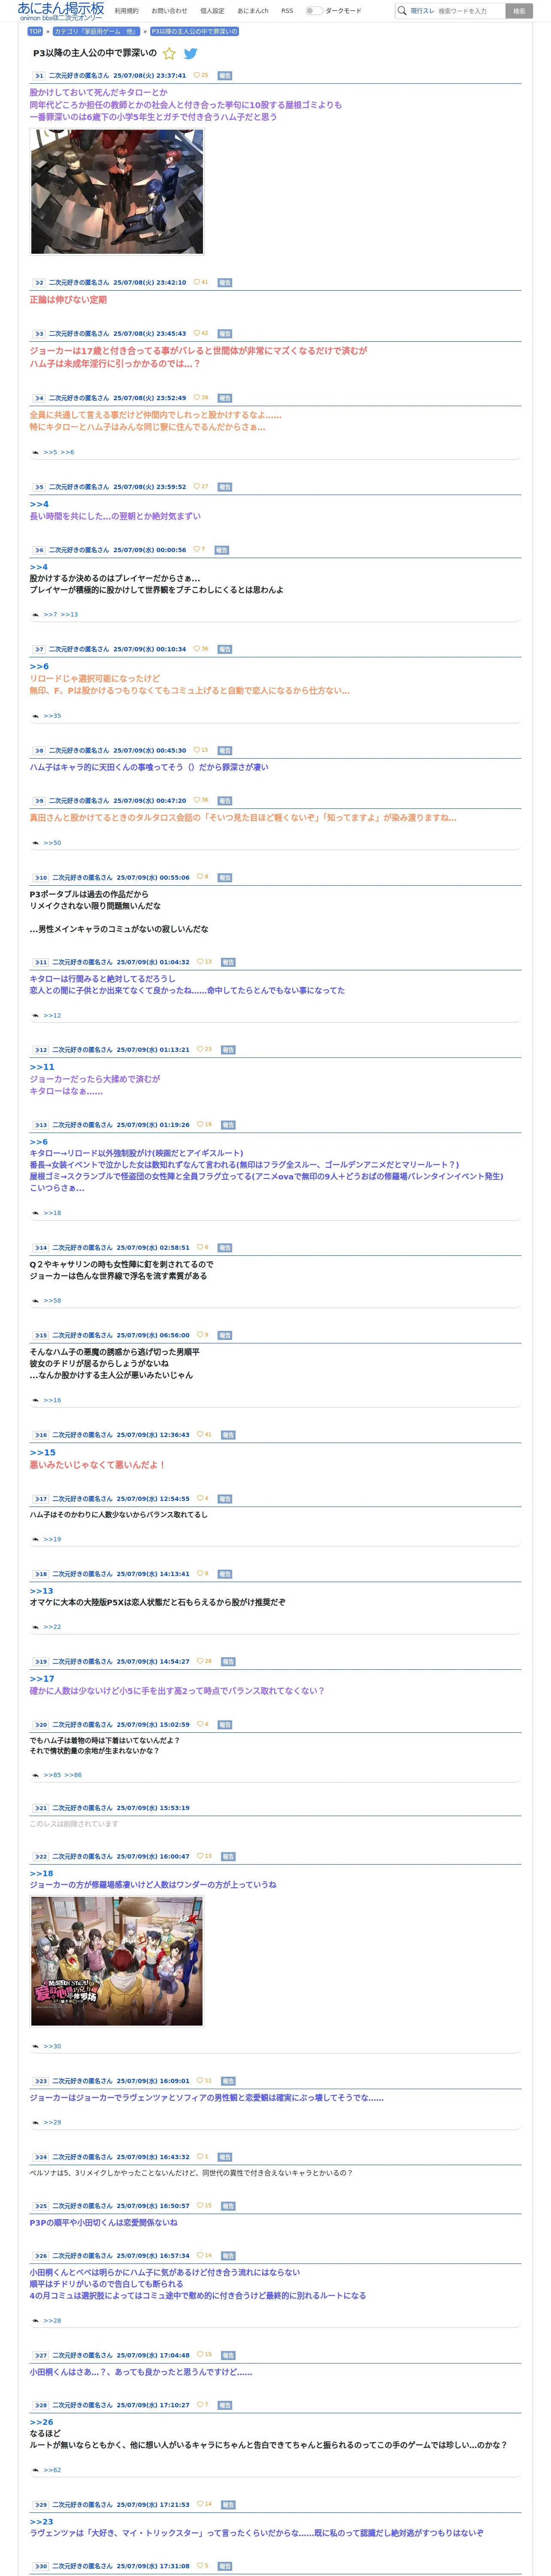Click the >>5 reply link under post 4
Viewport: 551px width, 2576px height.
pyautogui.click(x=50, y=453)
